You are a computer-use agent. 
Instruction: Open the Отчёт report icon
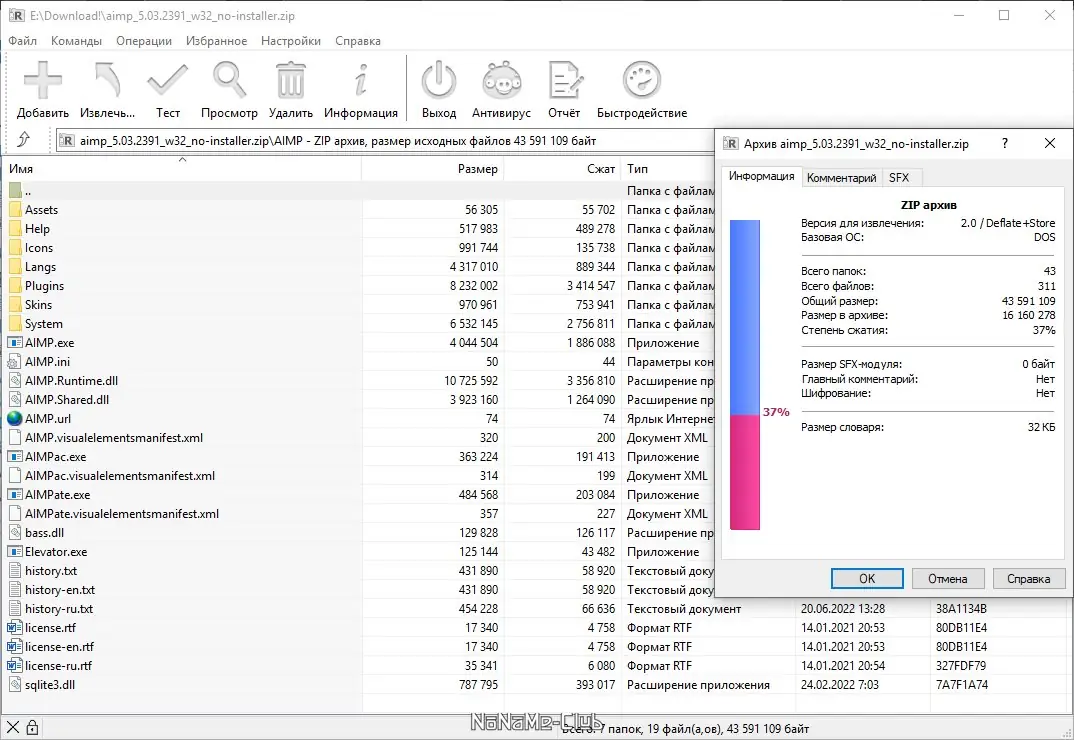(564, 80)
